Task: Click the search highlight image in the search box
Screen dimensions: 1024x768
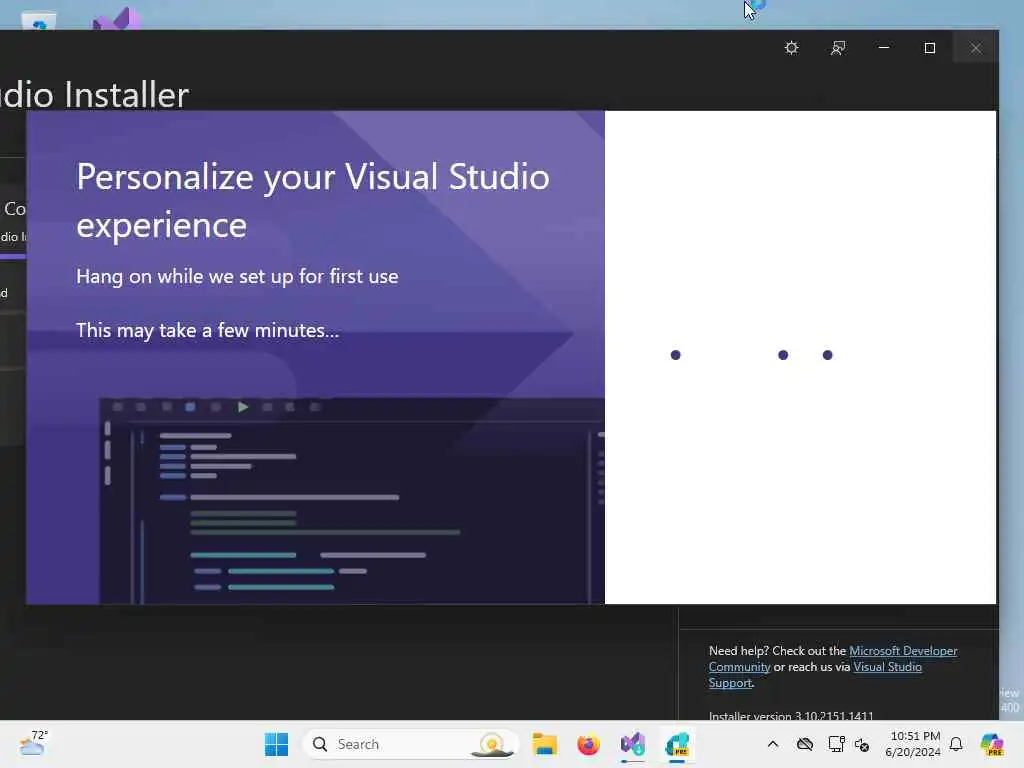Action: (x=492, y=744)
